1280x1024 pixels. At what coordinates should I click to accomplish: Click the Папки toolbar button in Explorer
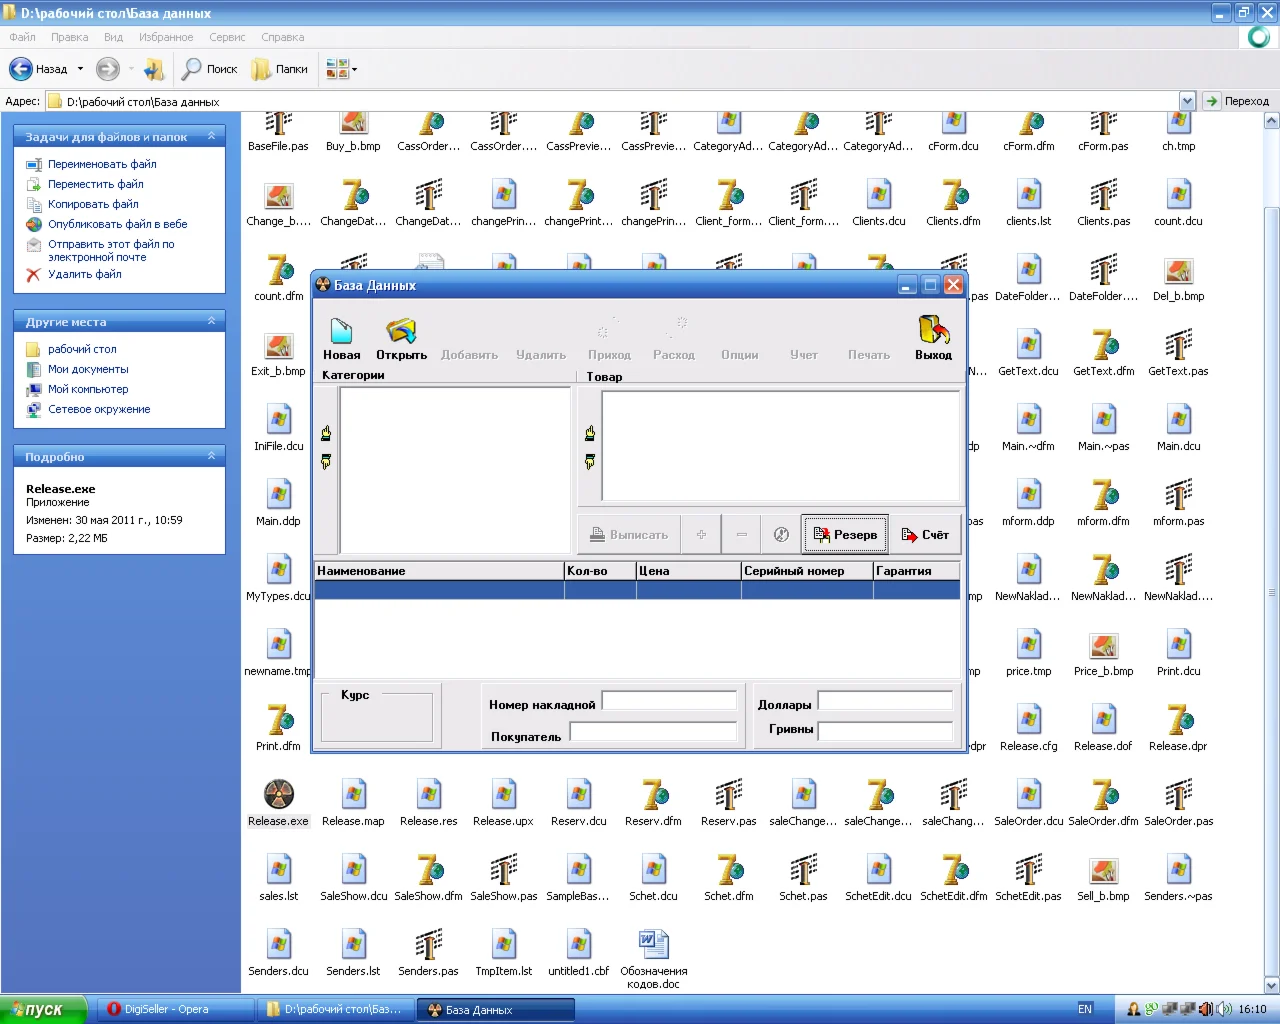(280, 69)
